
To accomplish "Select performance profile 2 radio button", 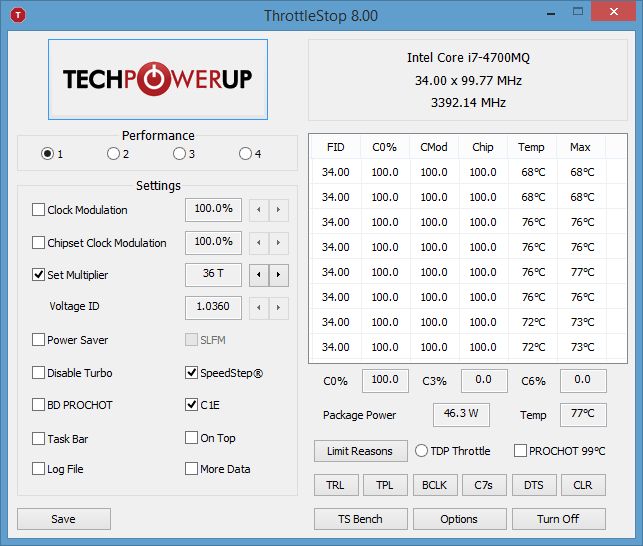I will point(113,154).
